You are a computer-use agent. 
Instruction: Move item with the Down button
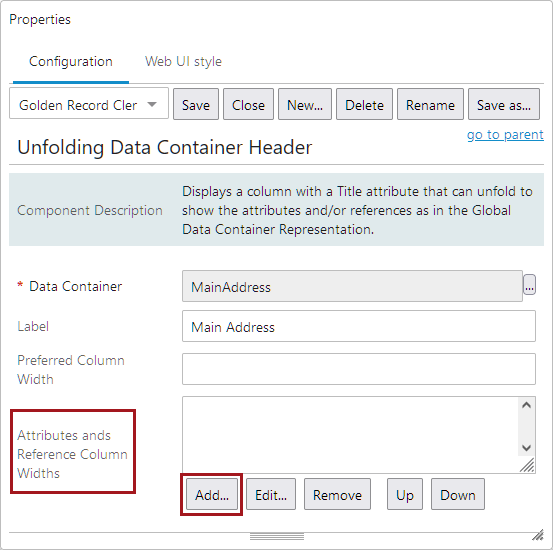point(458,495)
